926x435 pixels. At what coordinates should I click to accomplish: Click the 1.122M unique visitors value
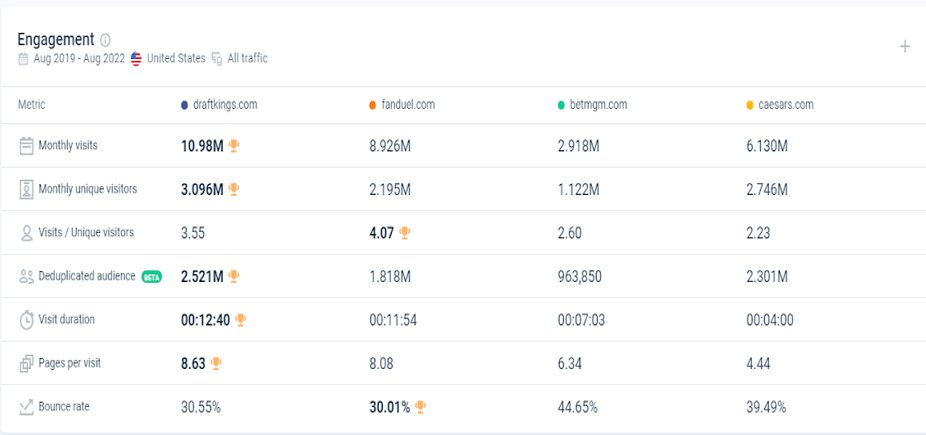coord(578,189)
